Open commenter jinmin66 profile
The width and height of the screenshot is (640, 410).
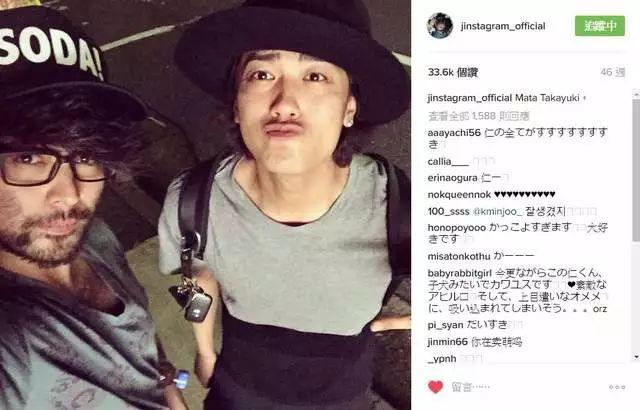pyautogui.click(x=447, y=341)
